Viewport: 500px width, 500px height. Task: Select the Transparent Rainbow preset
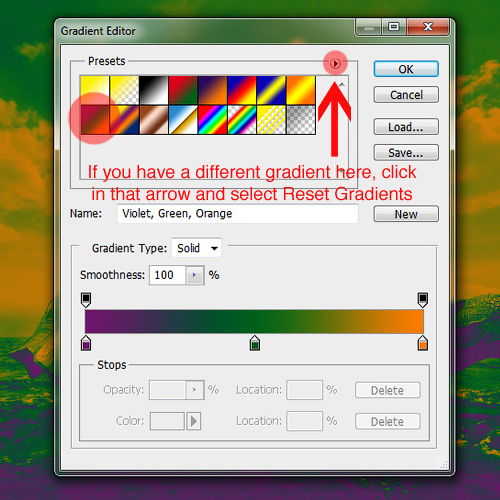click(242, 120)
